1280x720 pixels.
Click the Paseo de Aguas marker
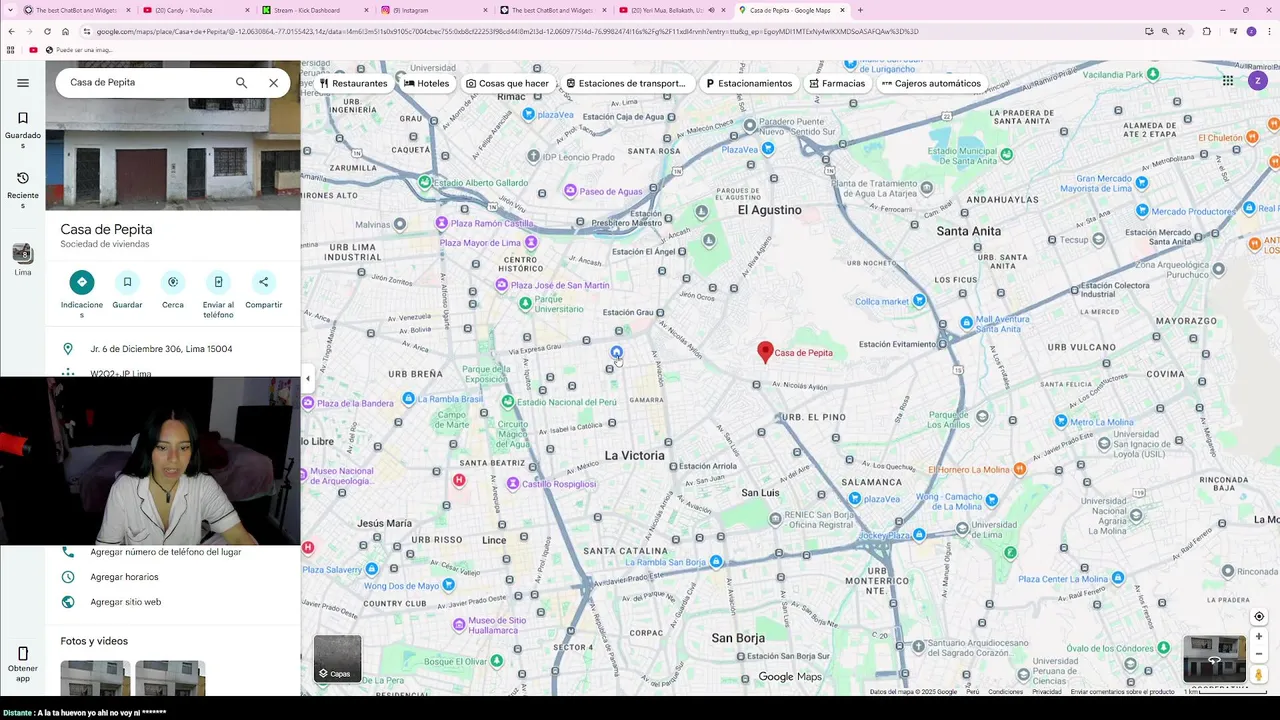coord(570,191)
